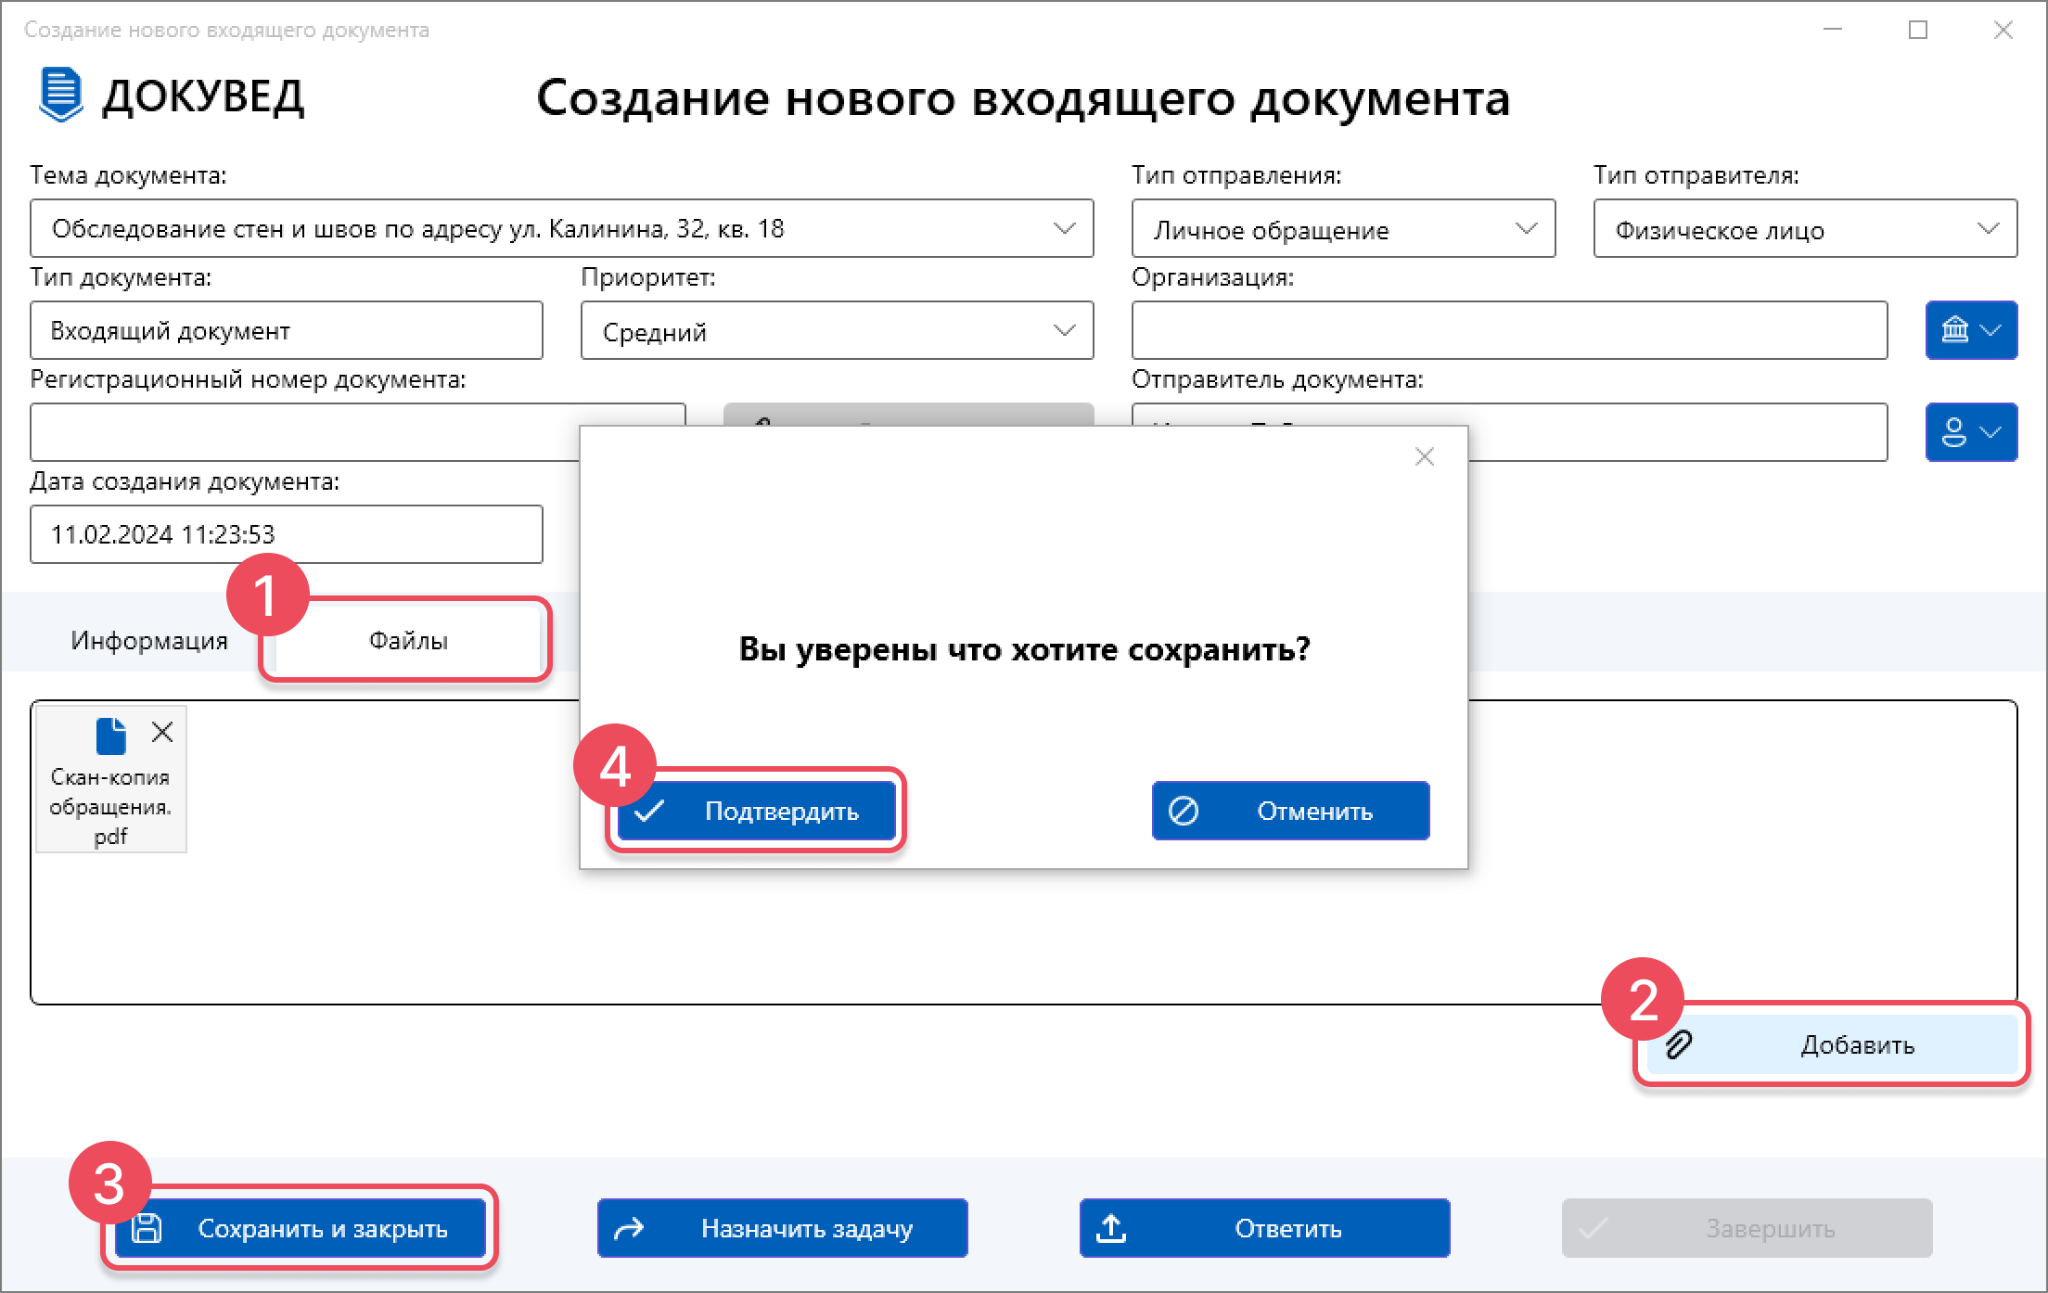2048x1293 pixels.
Task: Click the PDF file icon of Скан-копия обращения
Action: coord(111,736)
